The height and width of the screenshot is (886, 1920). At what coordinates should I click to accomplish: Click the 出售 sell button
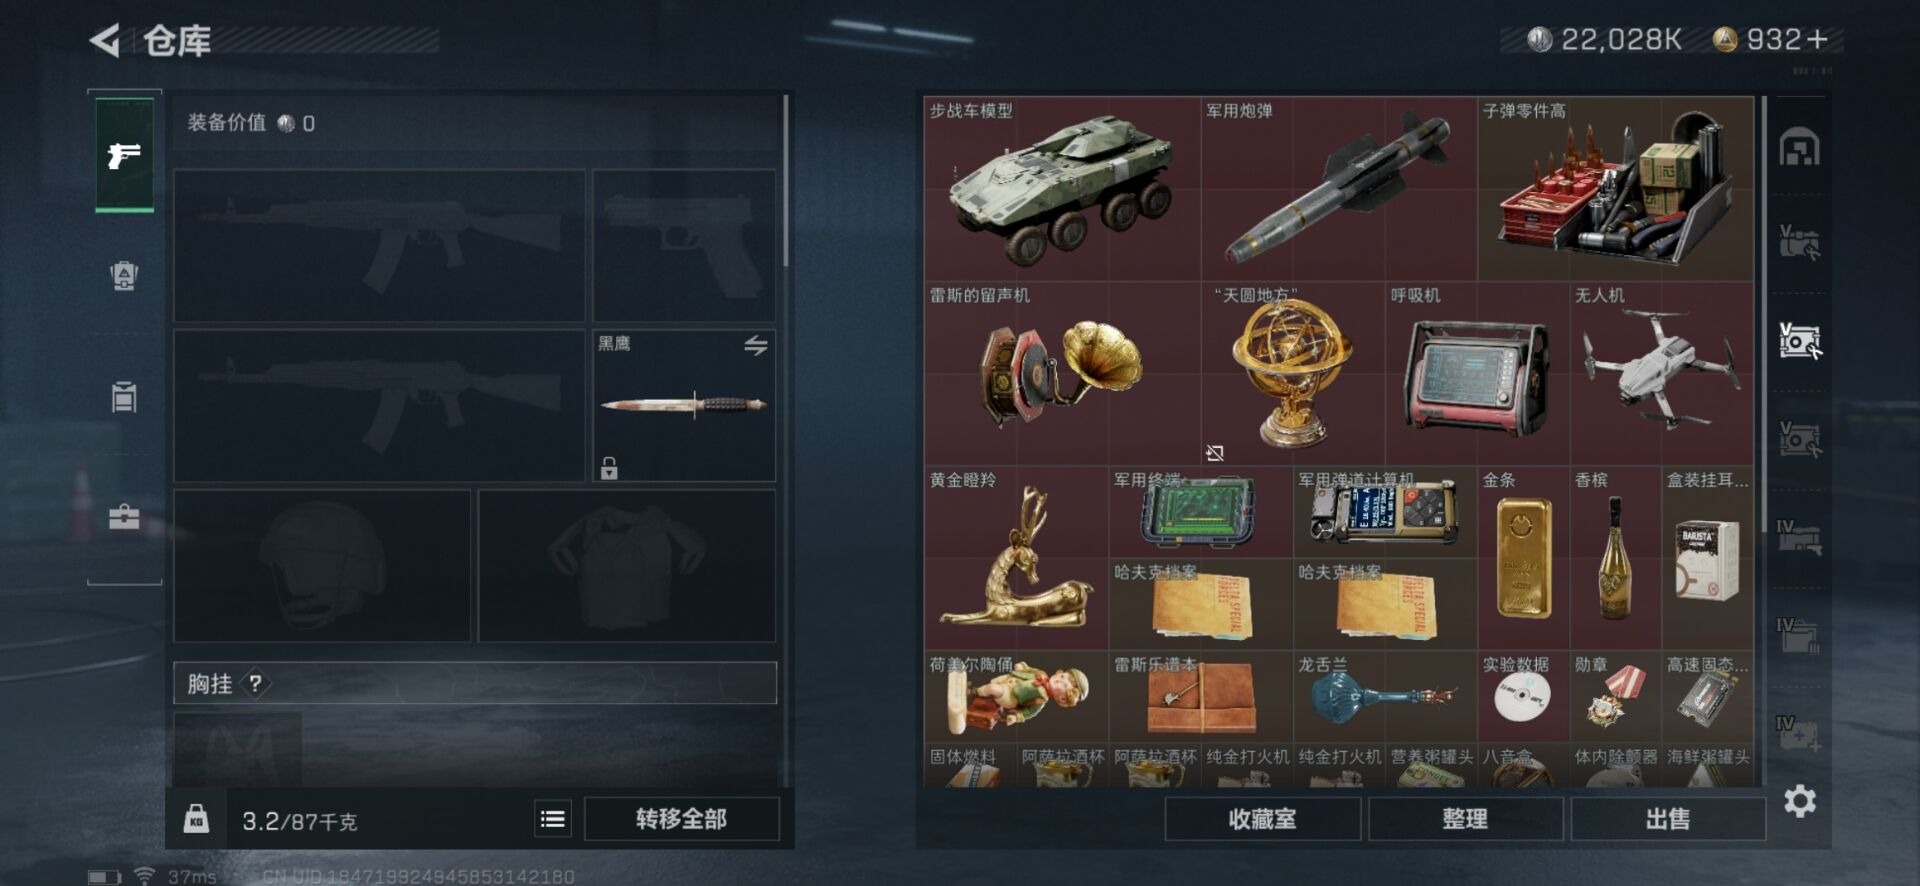coord(1668,819)
